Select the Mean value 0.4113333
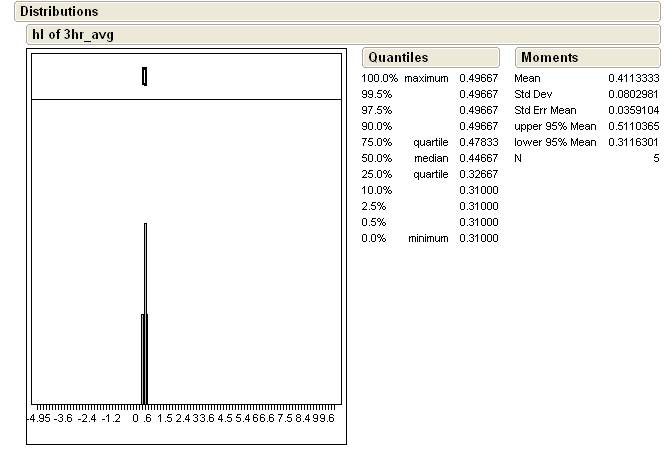This screenshot has height=452, width=665. pyautogui.click(x=634, y=78)
